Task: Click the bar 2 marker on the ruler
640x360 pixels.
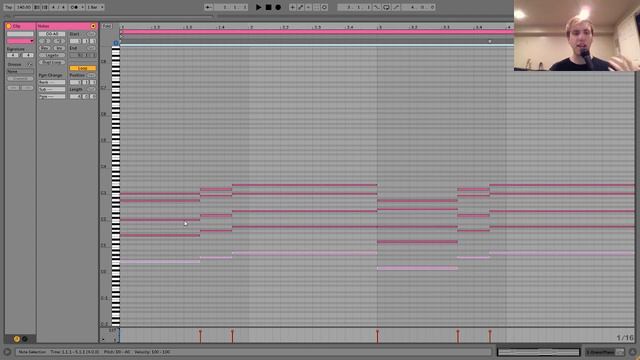Action: [252, 27]
